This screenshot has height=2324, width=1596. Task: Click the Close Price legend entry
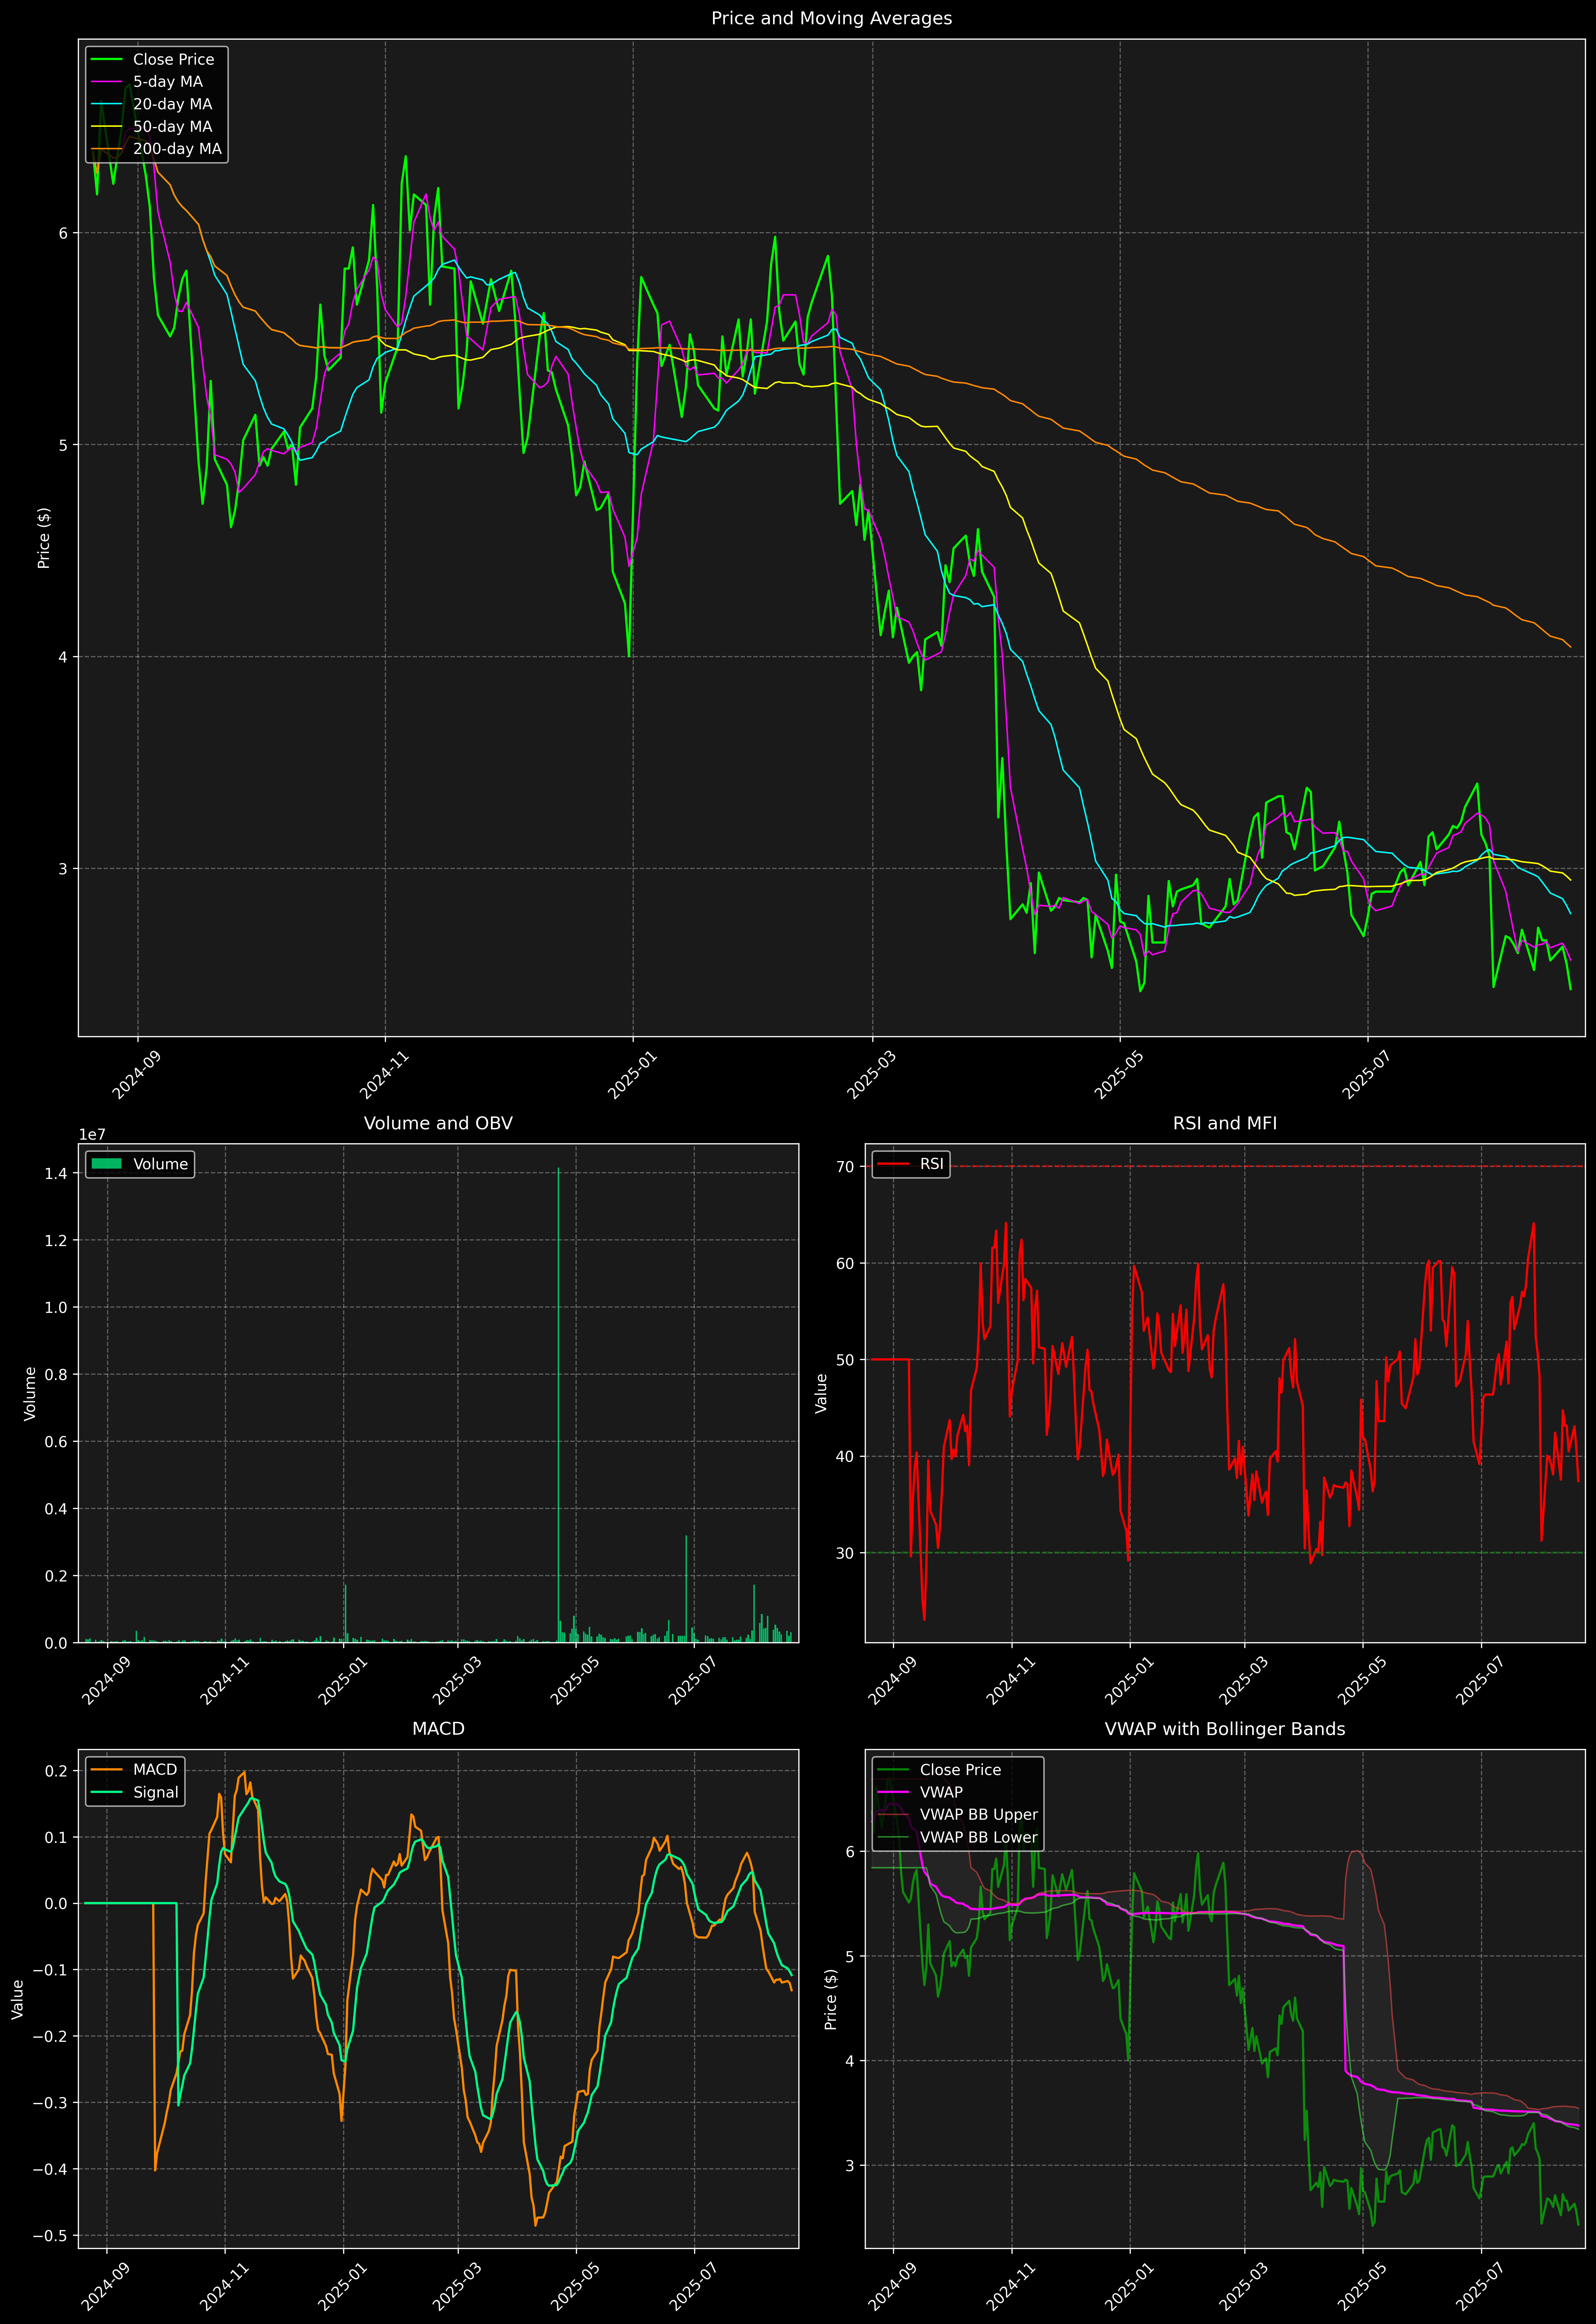coord(173,59)
